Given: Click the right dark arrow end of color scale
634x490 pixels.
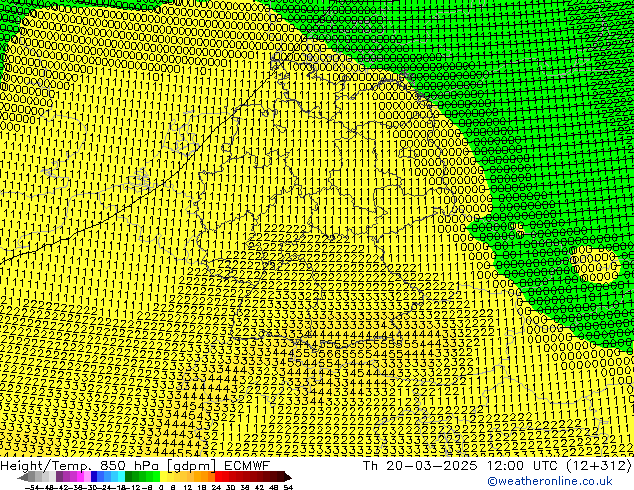Looking at the screenshot, I should (x=288, y=477).
